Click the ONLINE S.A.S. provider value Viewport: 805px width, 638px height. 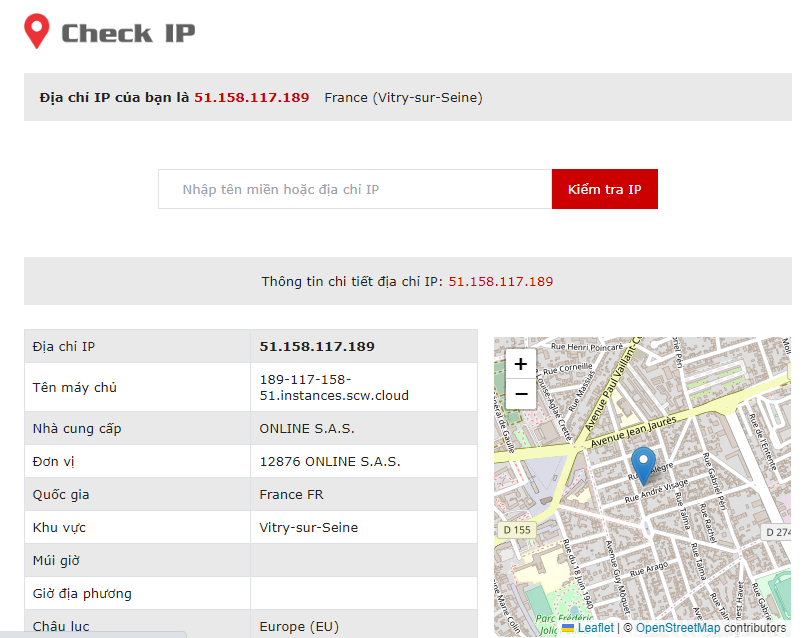(306, 428)
